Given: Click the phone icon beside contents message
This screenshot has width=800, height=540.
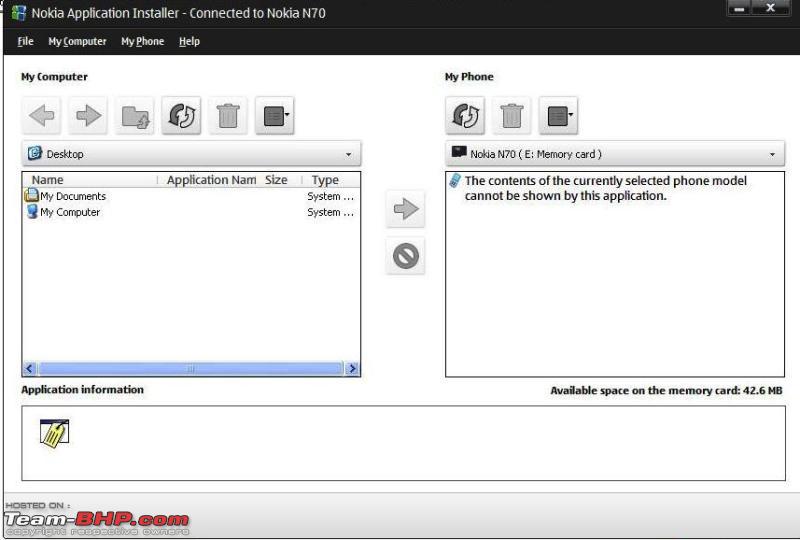Looking at the screenshot, I should point(455,180).
